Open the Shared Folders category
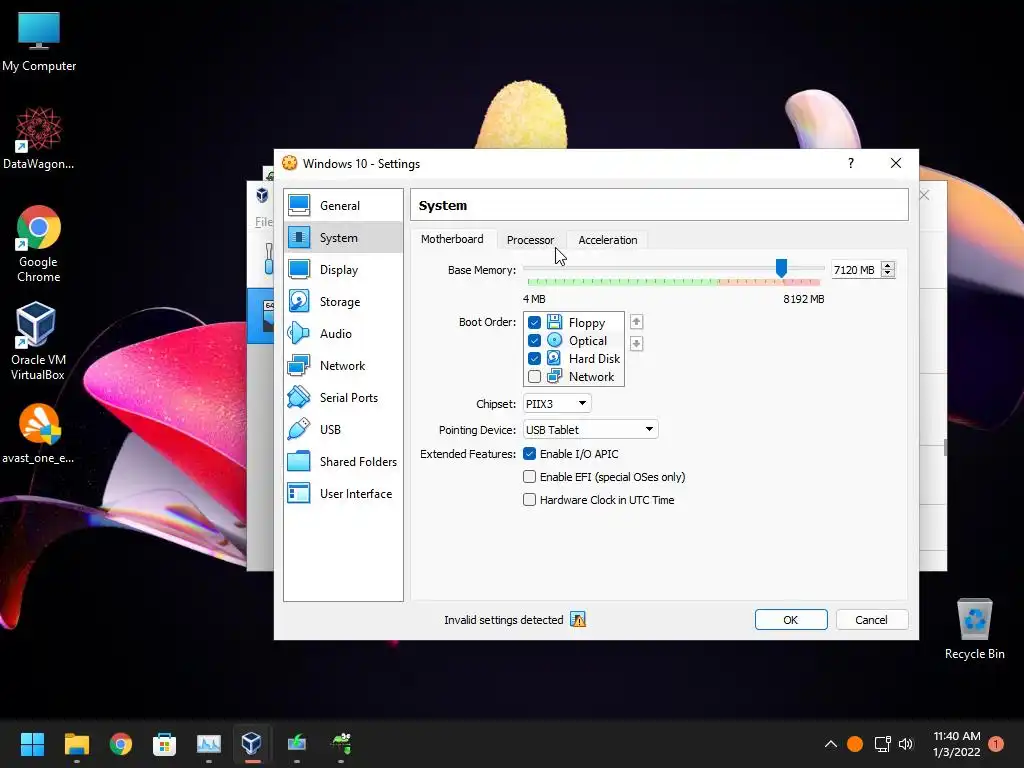 pos(343,462)
